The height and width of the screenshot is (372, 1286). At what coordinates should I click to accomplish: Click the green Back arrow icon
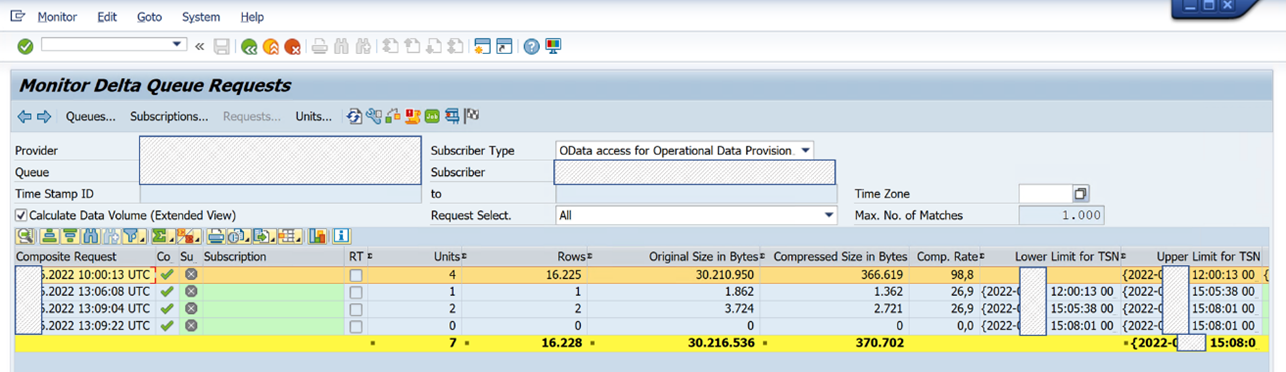(249, 46)
